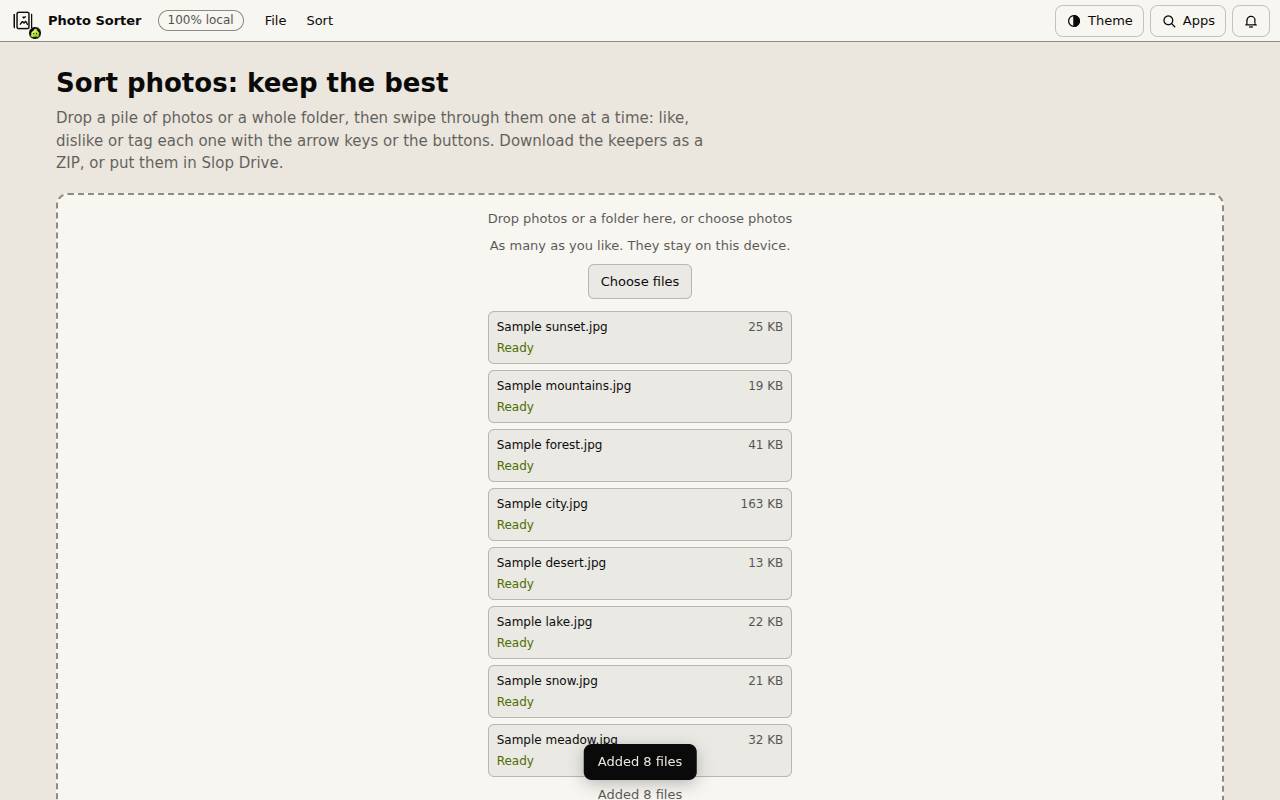Click the Photo Sorter title text
This screenshot has width=1280, height=800.
[x=95, y=20]
